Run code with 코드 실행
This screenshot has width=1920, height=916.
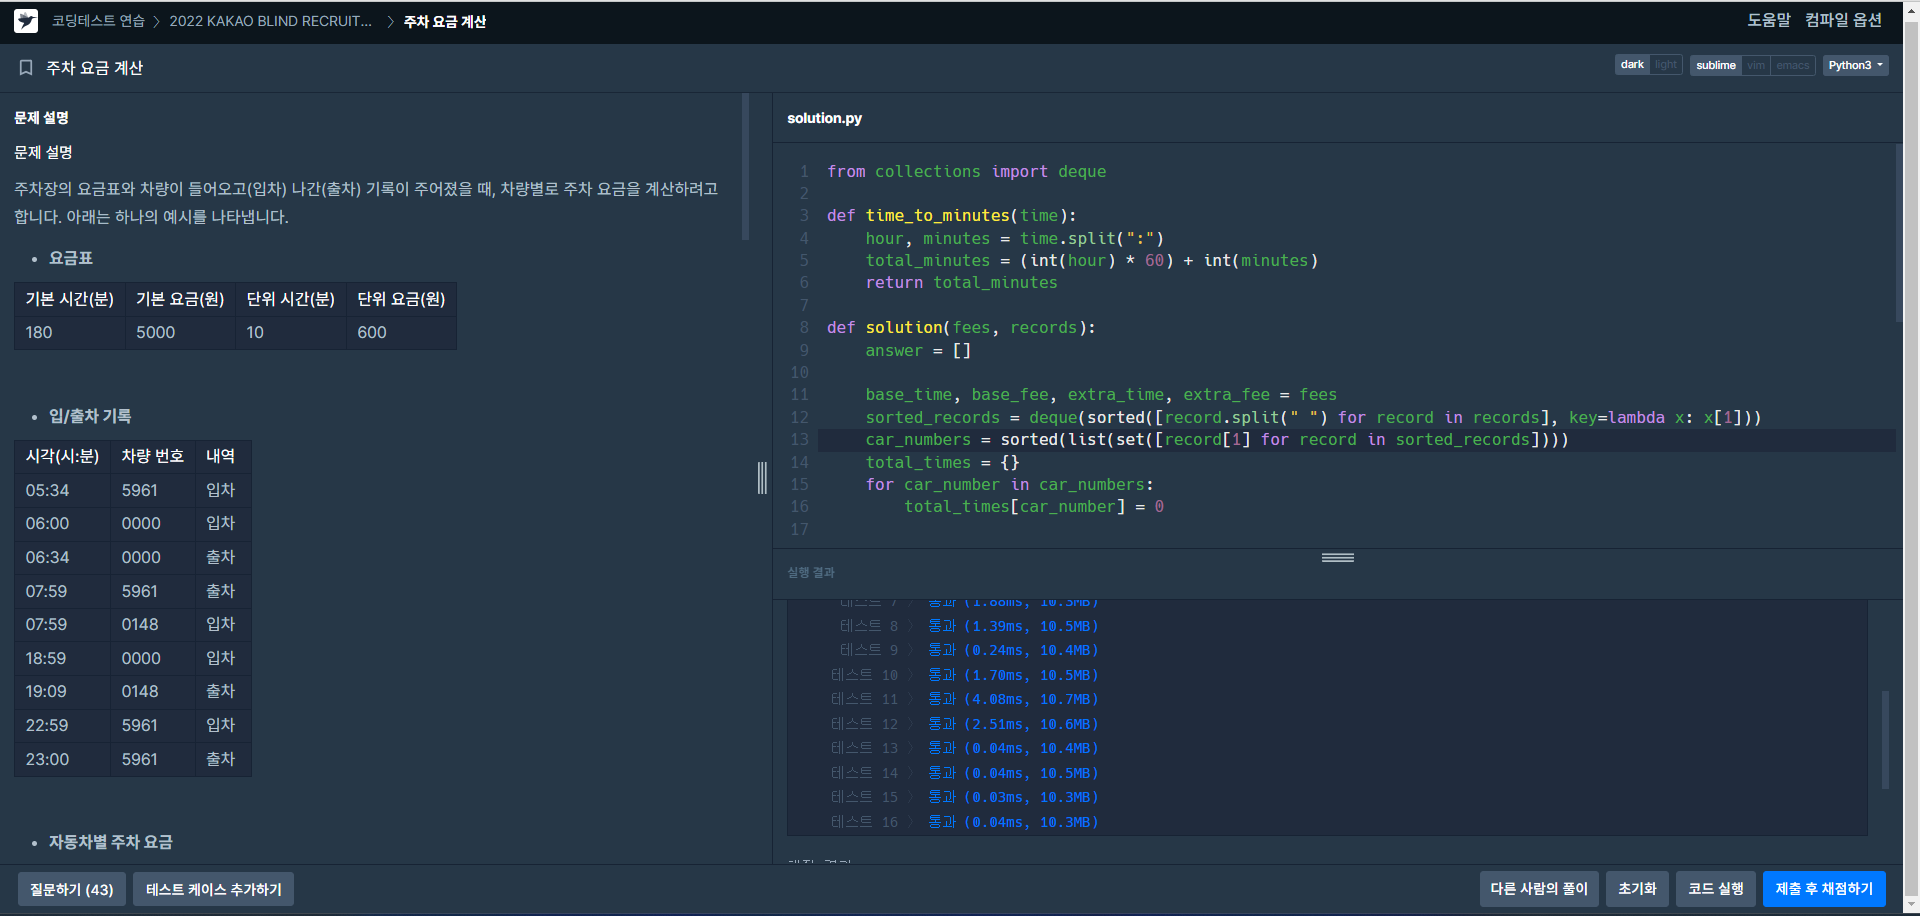tap(1716, 888)
